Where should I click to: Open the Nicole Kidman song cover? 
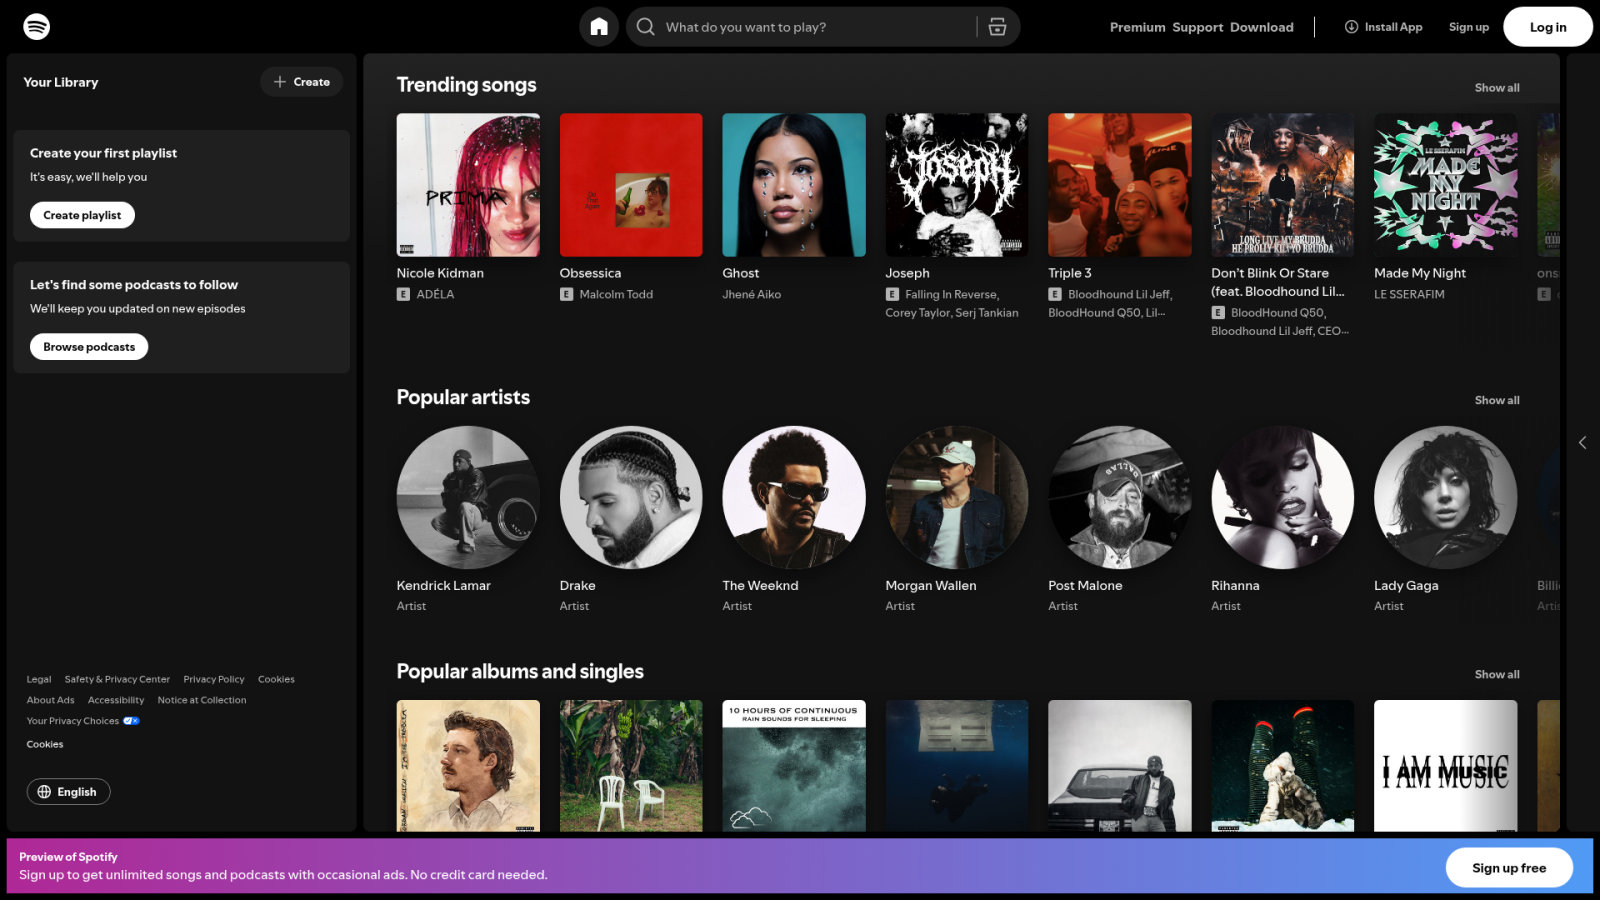pyautogui.click(x=468, y=185)
